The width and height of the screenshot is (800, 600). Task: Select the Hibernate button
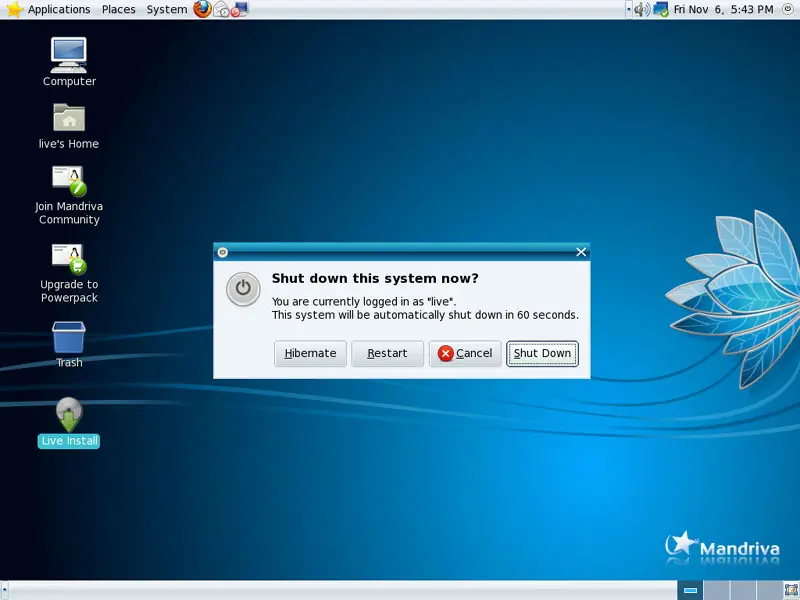tap(310, 354)
